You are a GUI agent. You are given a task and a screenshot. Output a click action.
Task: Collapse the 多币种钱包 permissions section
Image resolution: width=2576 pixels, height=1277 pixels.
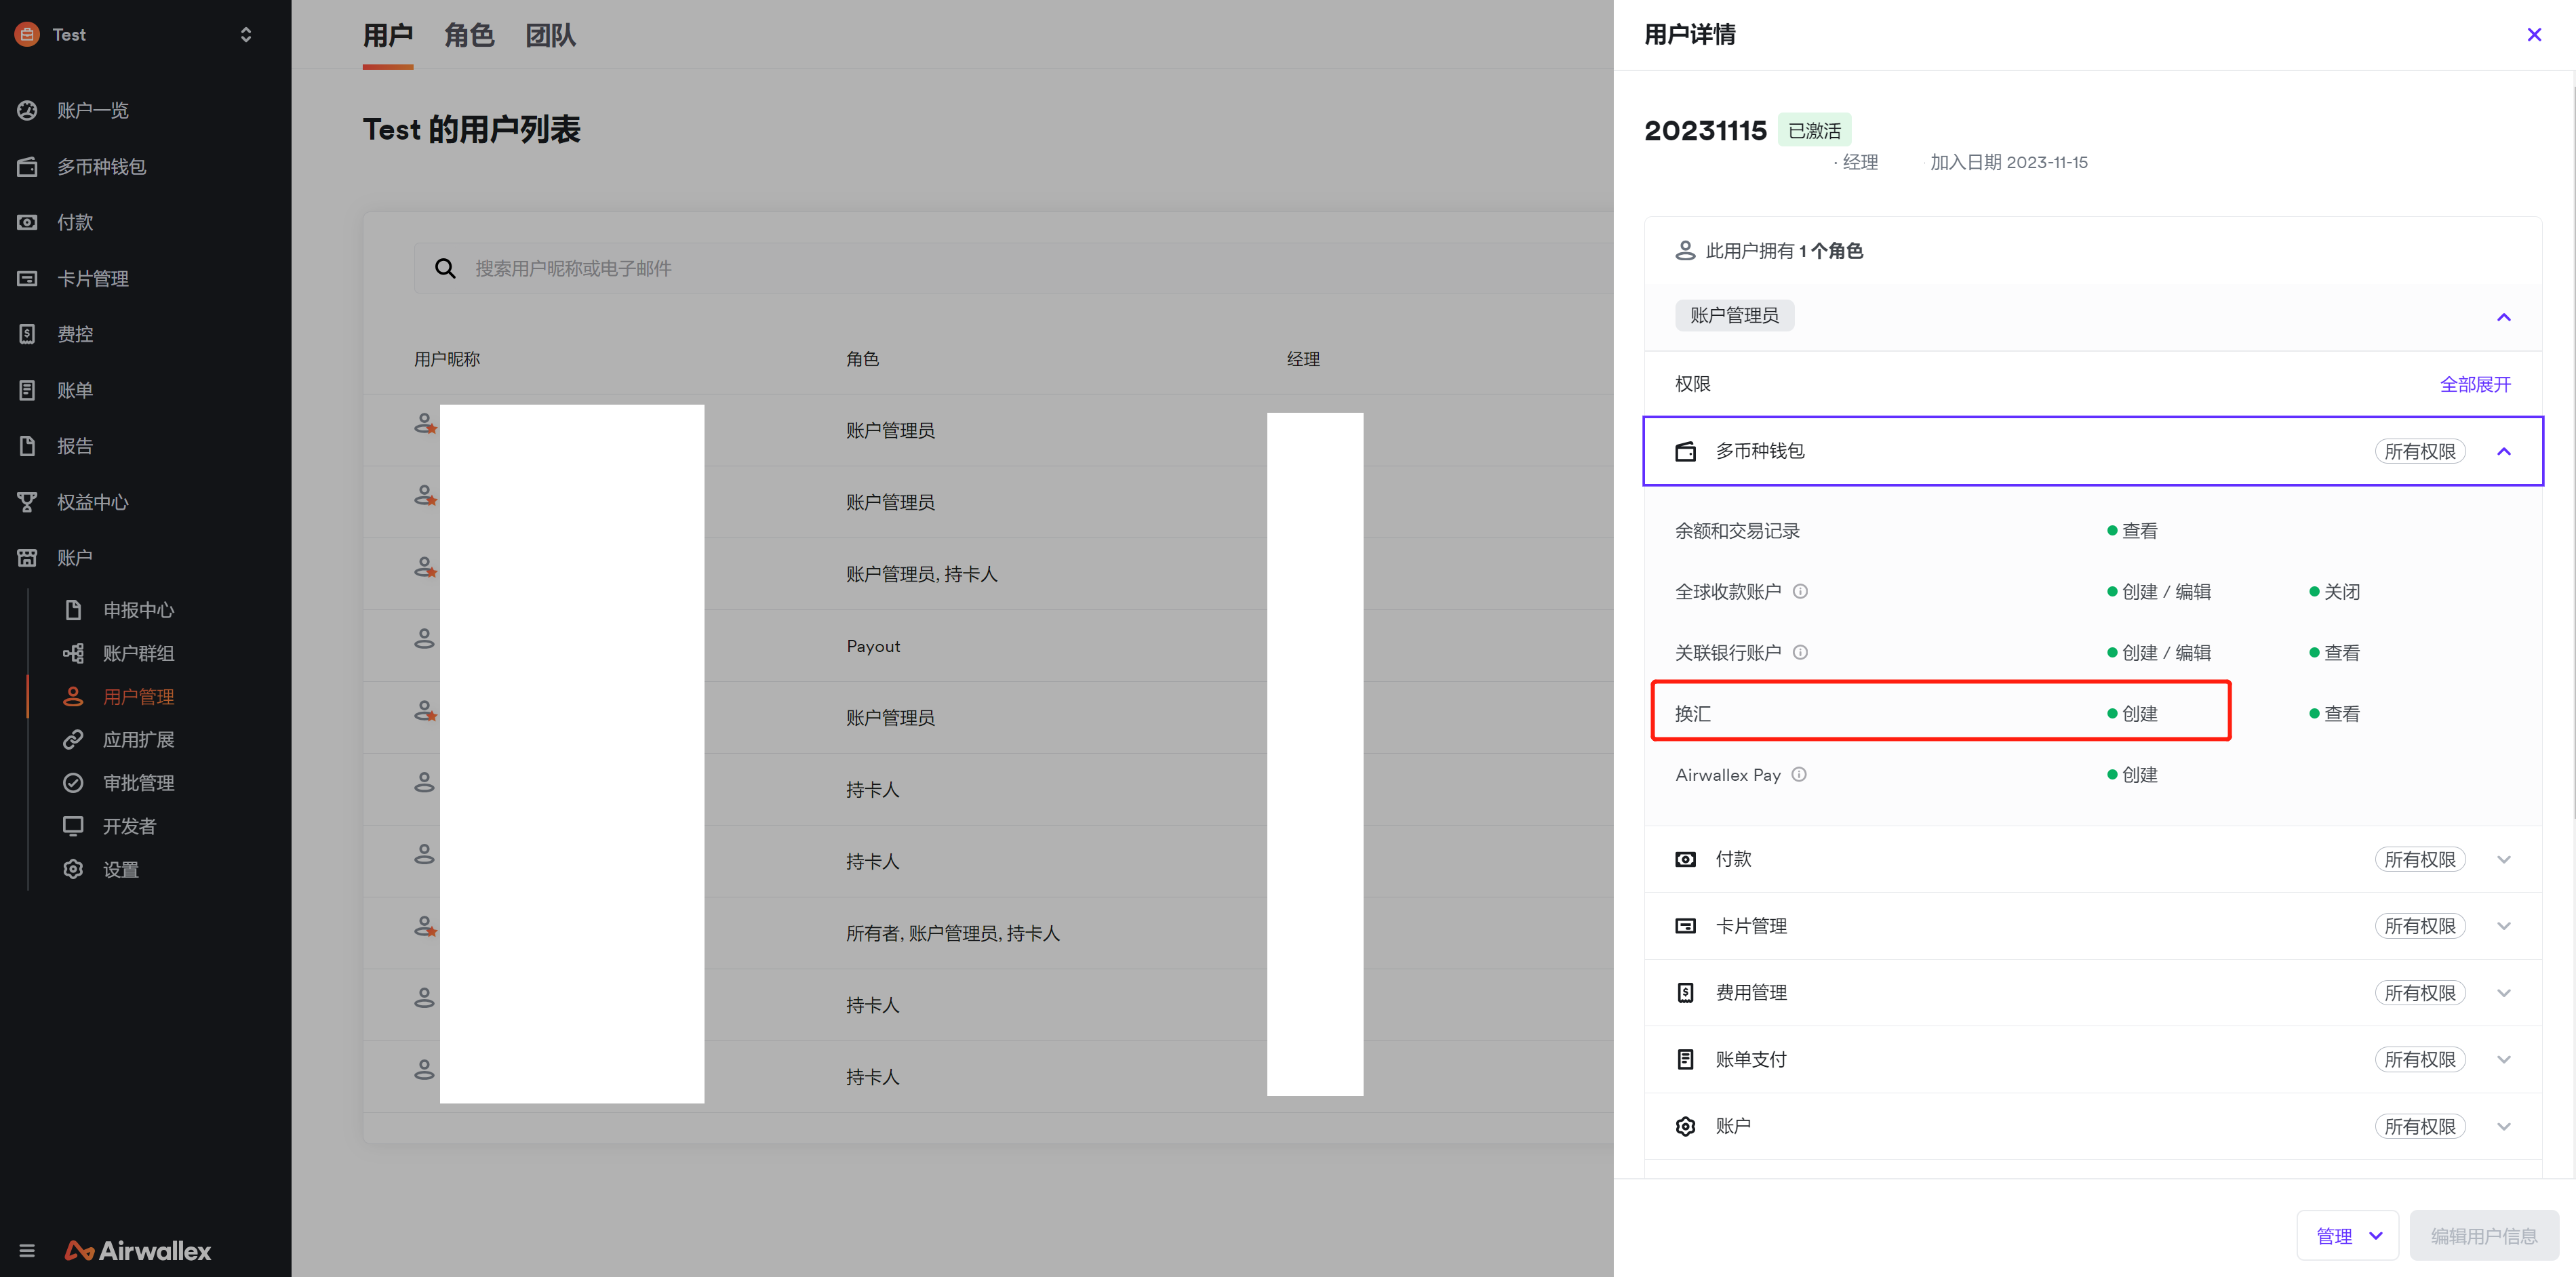tap(2503, 452)
